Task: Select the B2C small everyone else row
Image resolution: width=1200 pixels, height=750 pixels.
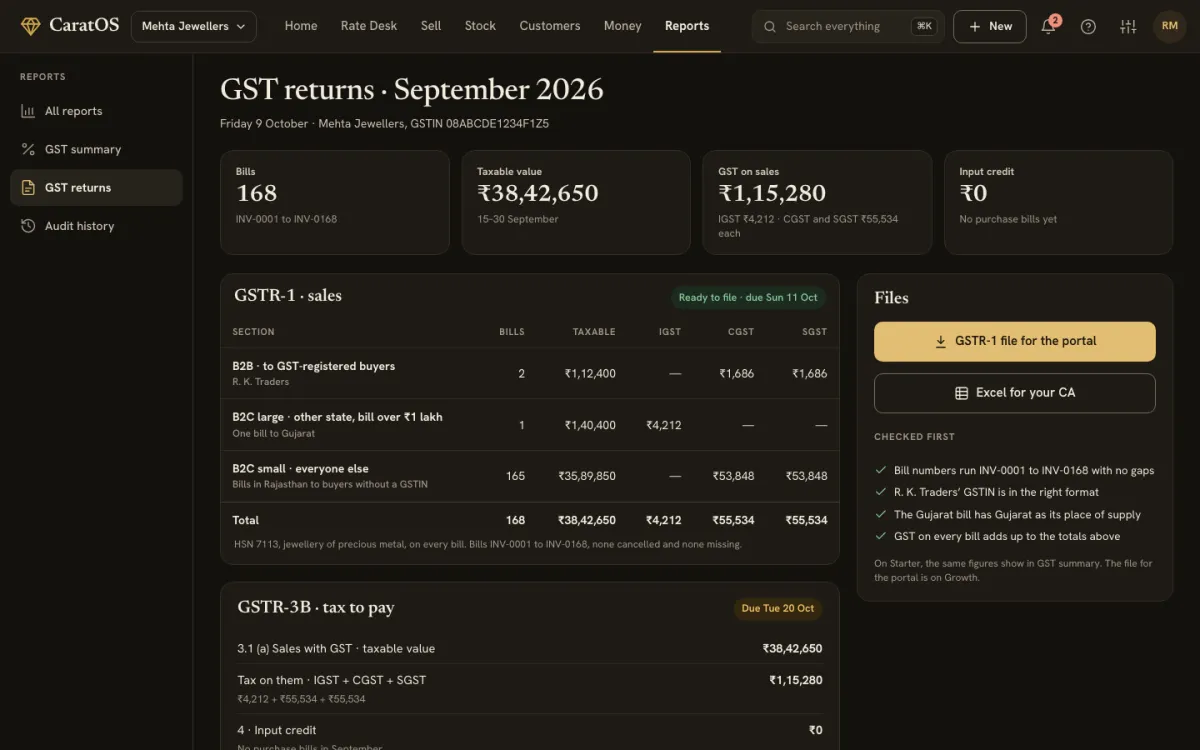Action: [529, 476]
